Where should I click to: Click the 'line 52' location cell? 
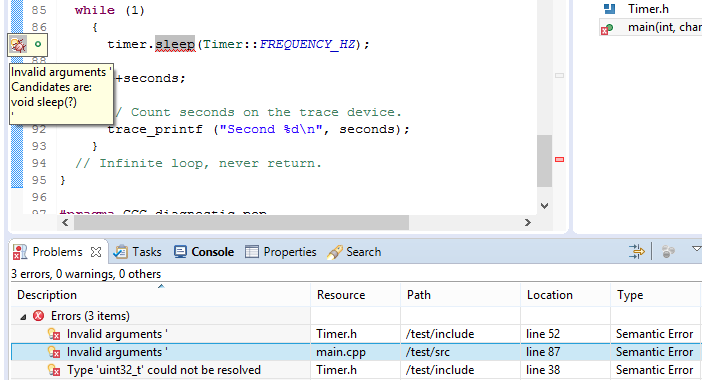click(x=543, y=334)
